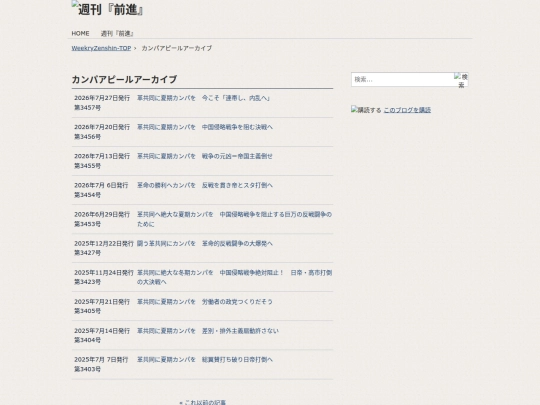
Task: Open the このブログを購読 subscribe link
Action: point(407,110)
